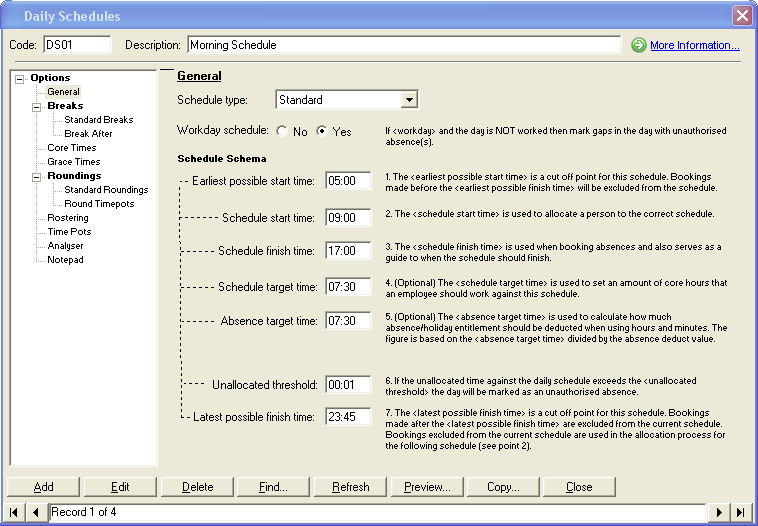Click Schedule target time field

click(x=348, y=287)
